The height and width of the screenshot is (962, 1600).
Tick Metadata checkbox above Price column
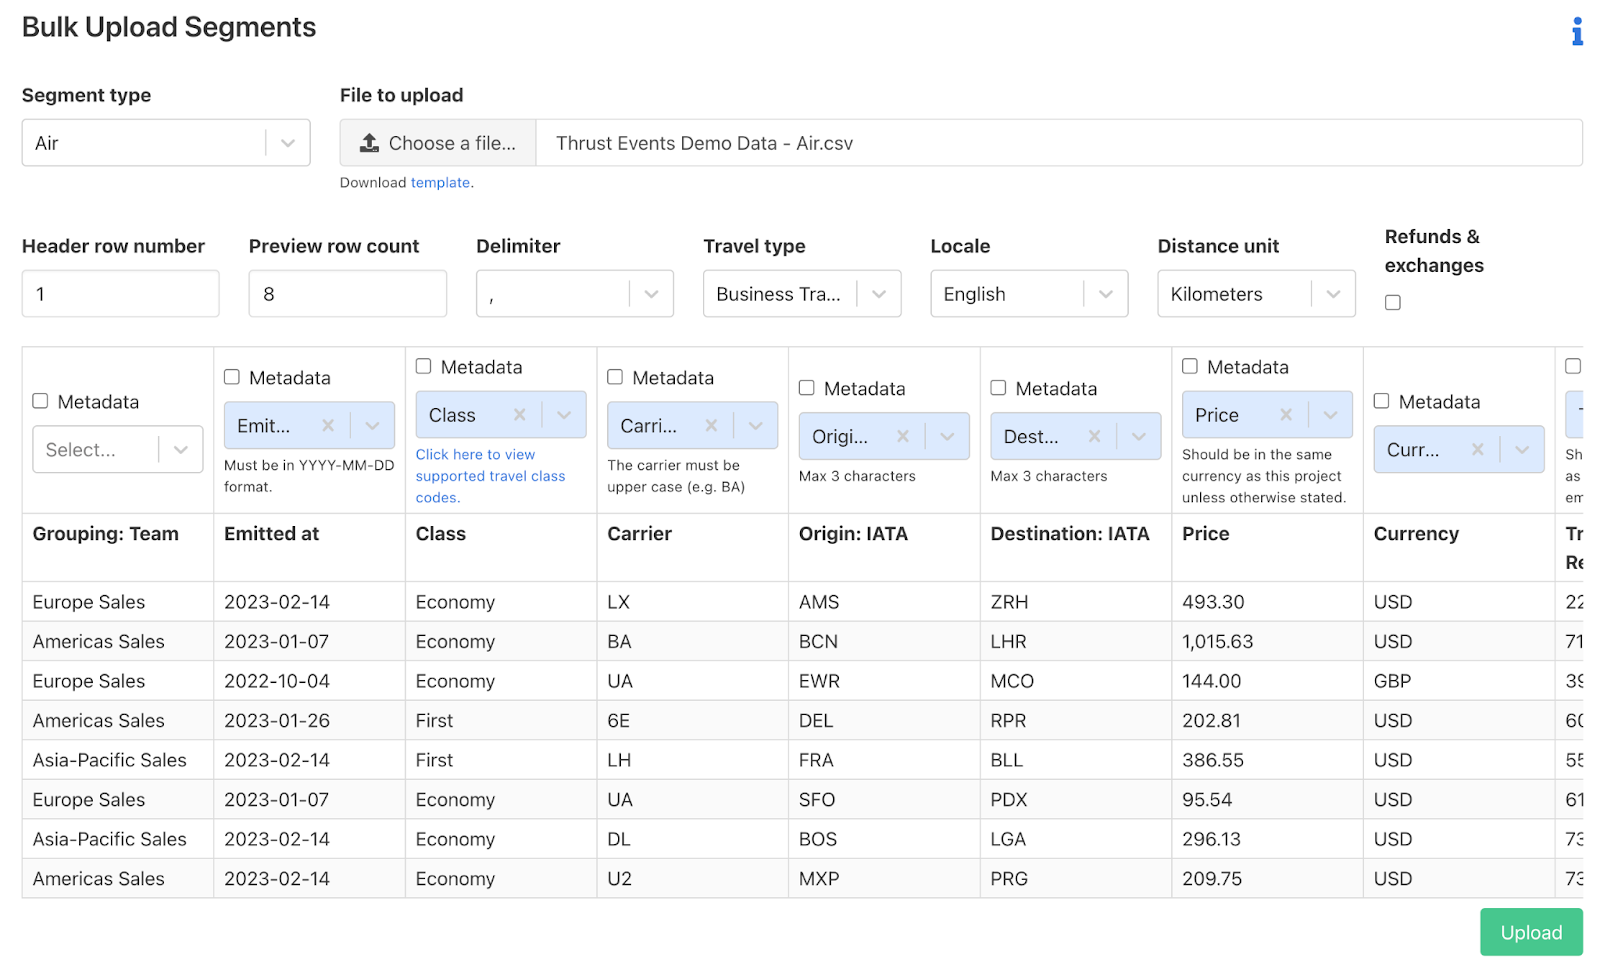pyautogui.click(x=1190, y=367)
